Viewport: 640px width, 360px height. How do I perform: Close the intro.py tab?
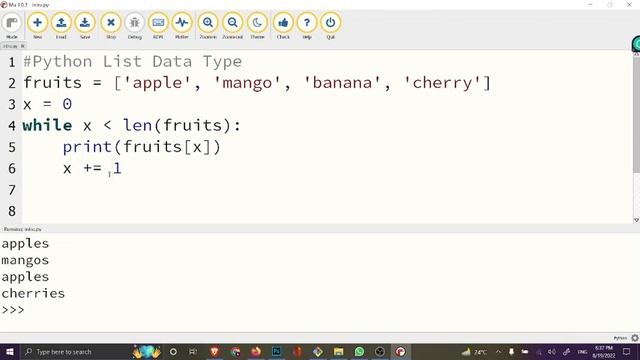pyautogui.click(x=23, y=46)
